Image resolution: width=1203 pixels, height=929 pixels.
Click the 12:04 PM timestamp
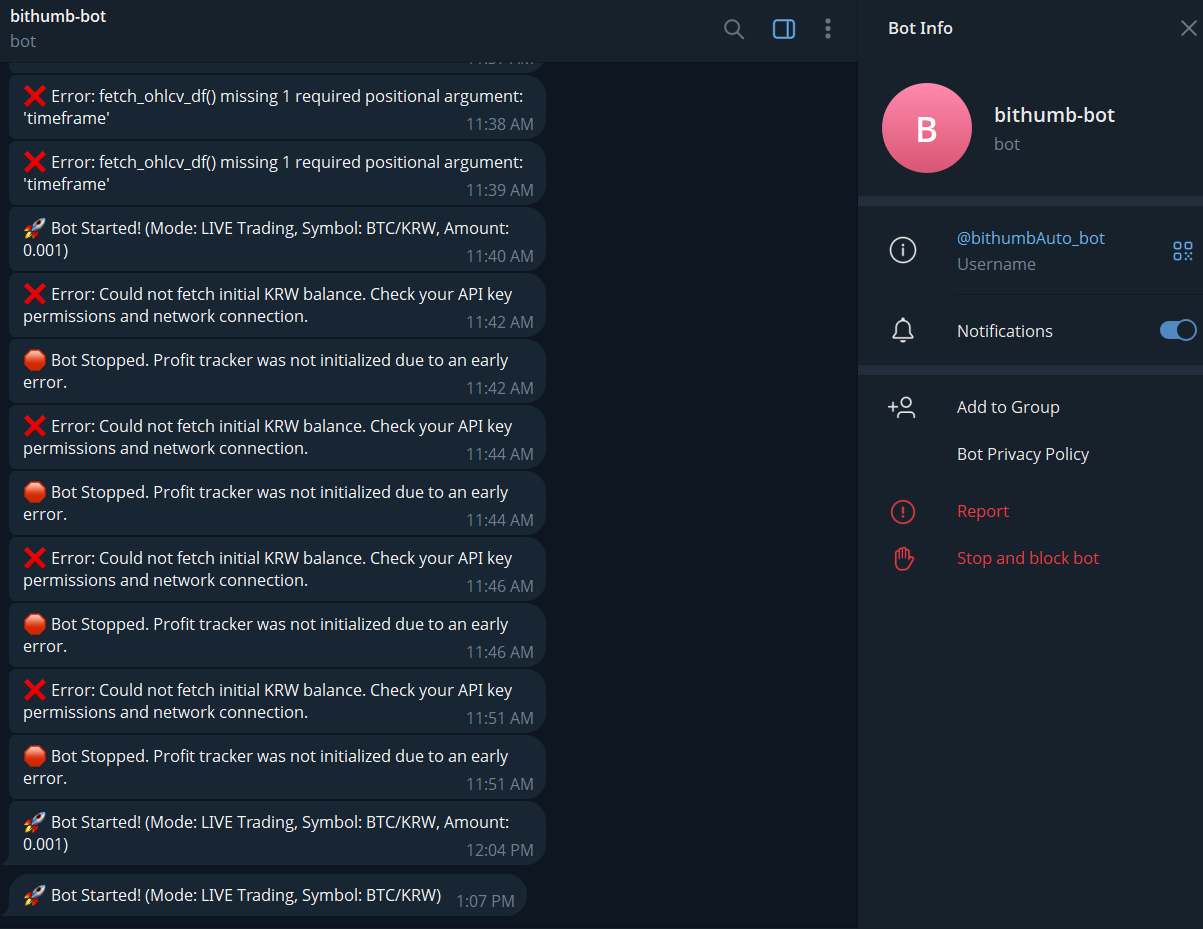pos(500,850)
